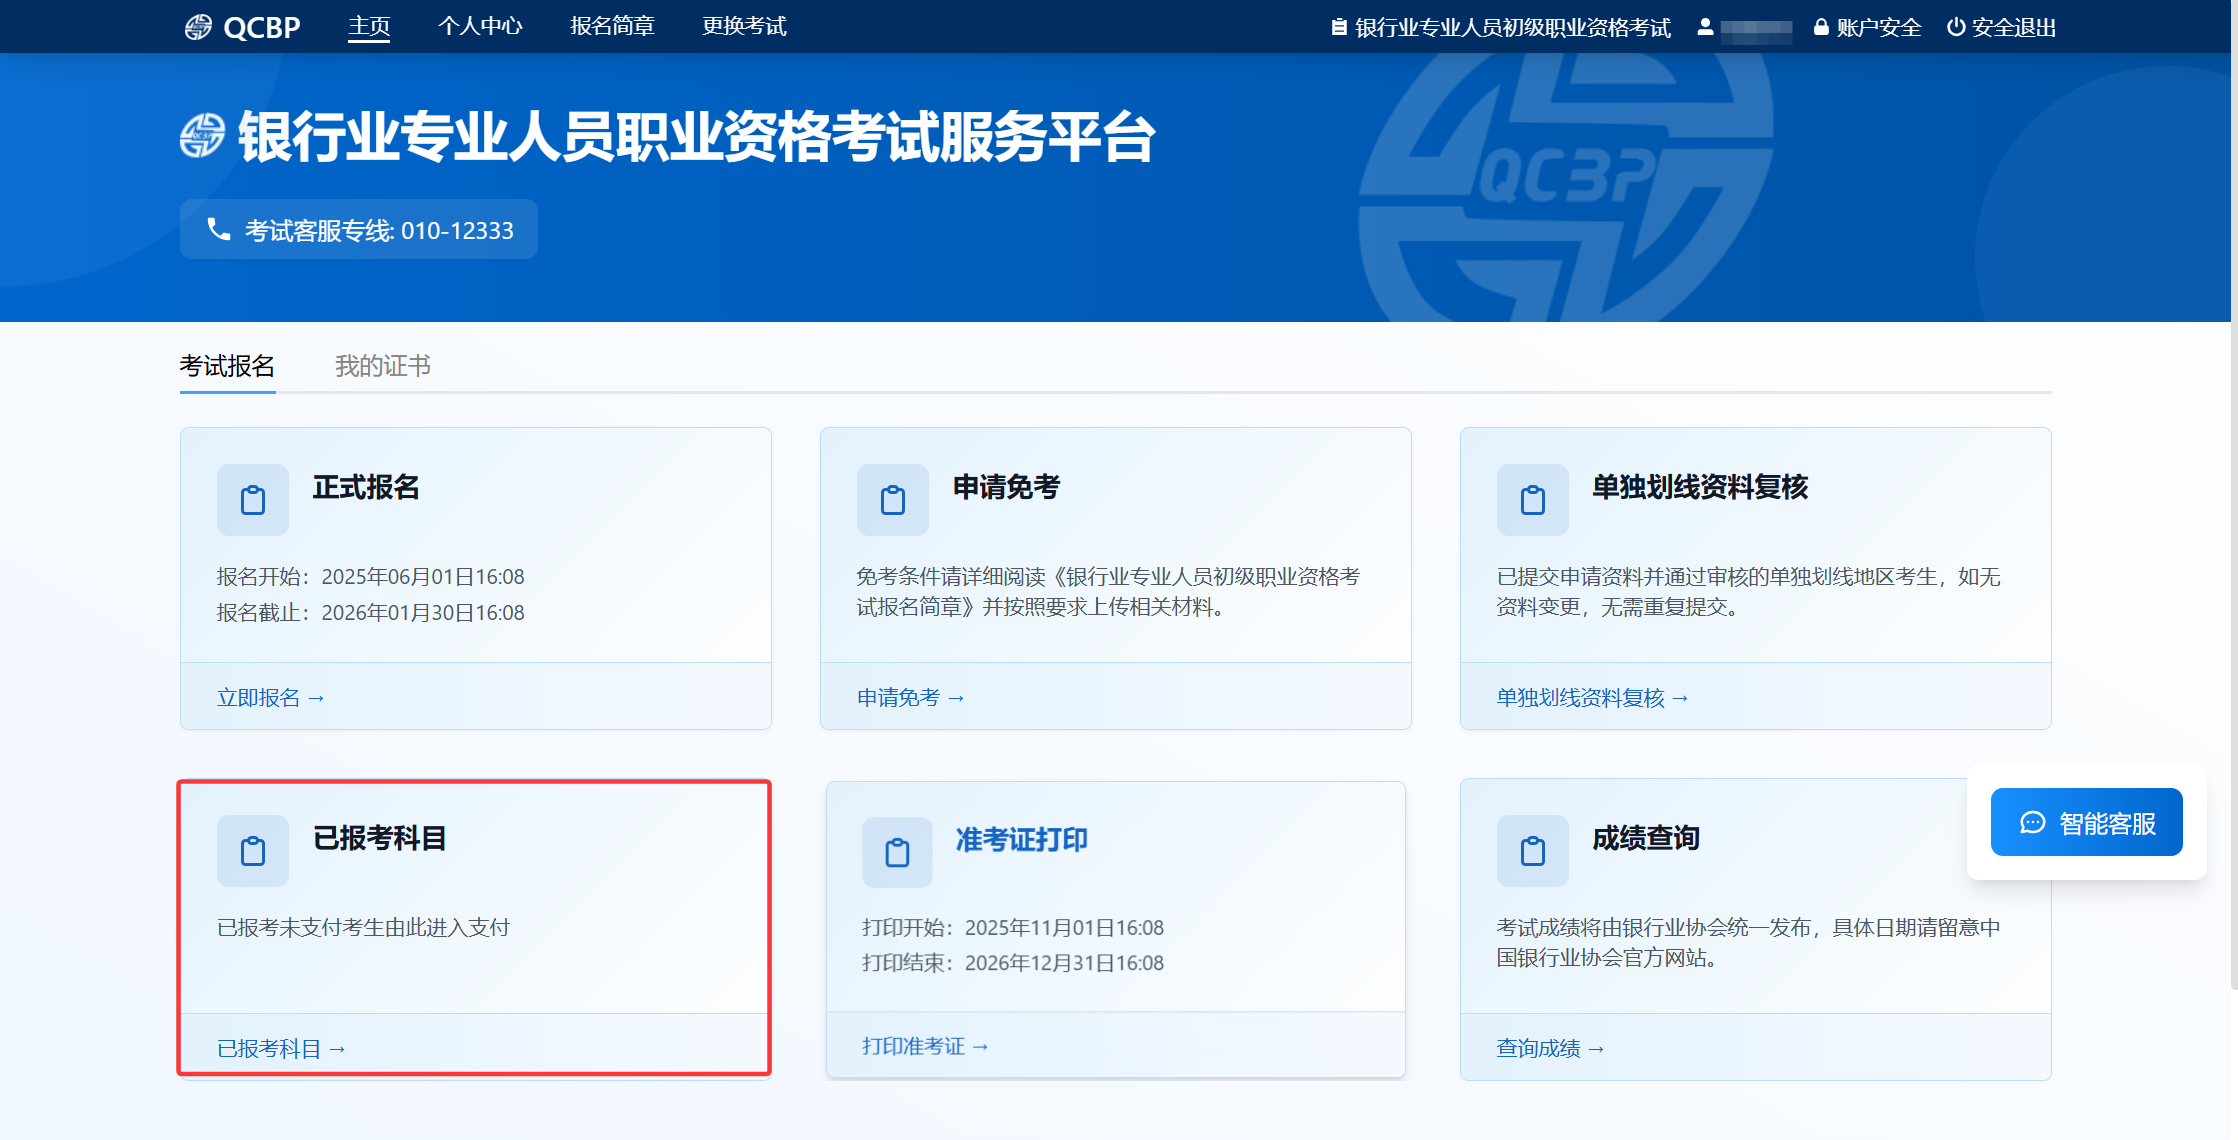Click the clipboard icon beside 已报考科目
Screen dimensions: 2238x1140
252,851
